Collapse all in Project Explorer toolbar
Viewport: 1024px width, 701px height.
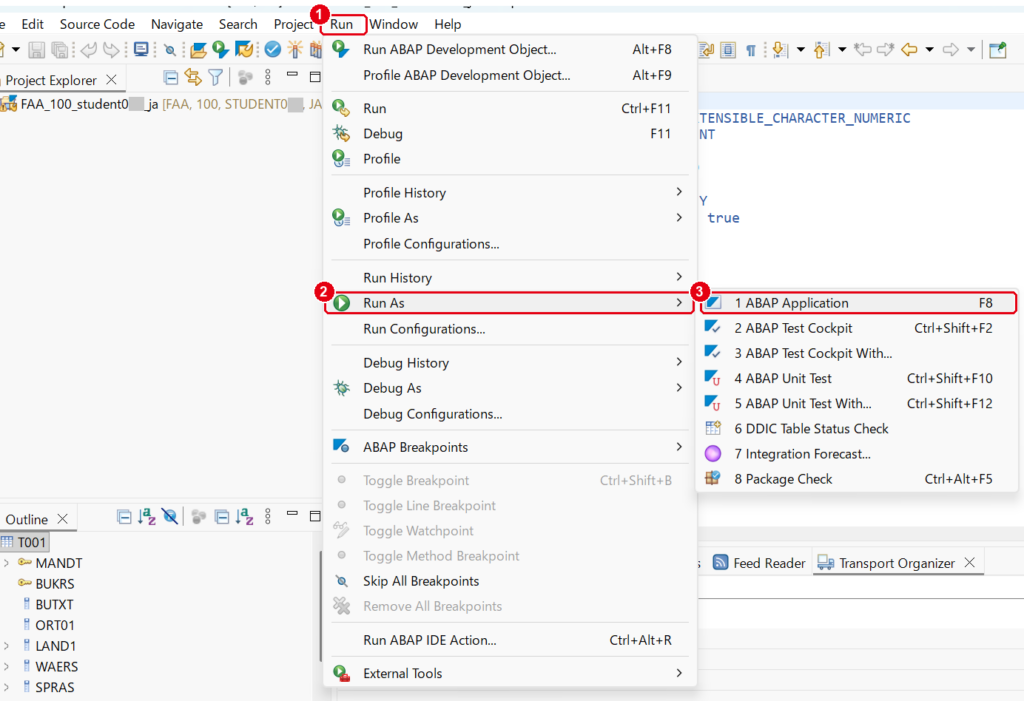click(170, 78)
